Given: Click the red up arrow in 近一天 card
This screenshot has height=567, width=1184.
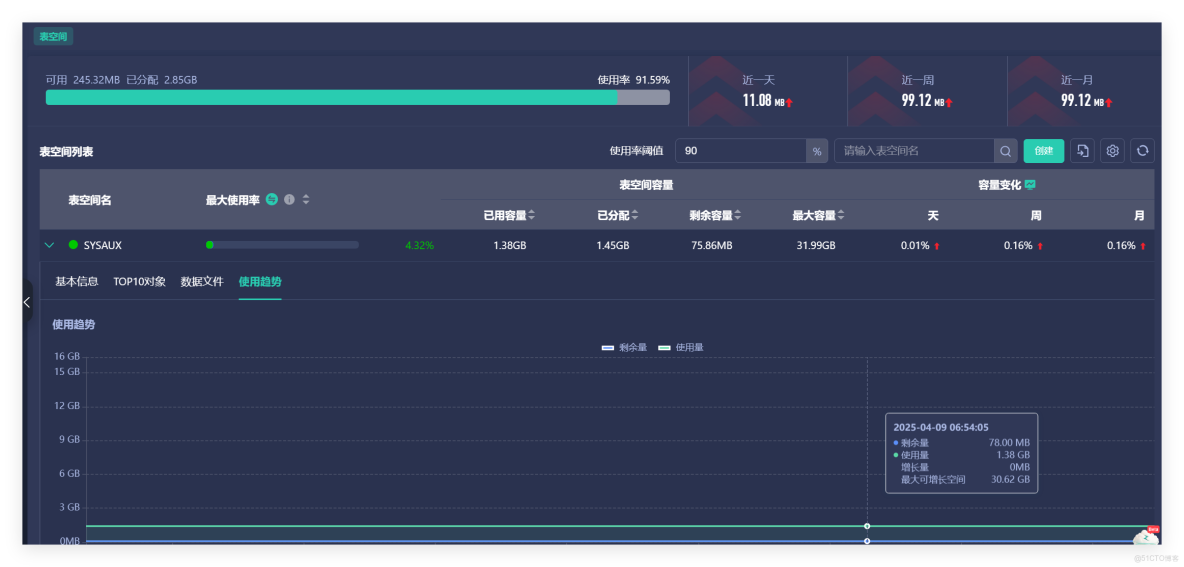Looking at the screenshot, I should tap(788, 103).
